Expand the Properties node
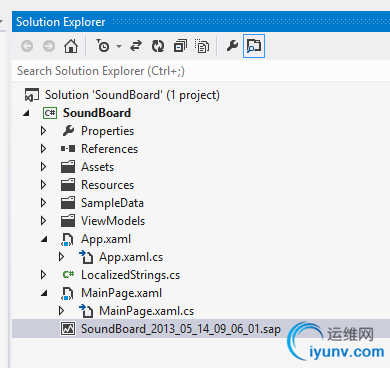This screenshot has width=390, height=368. [43, 131]
